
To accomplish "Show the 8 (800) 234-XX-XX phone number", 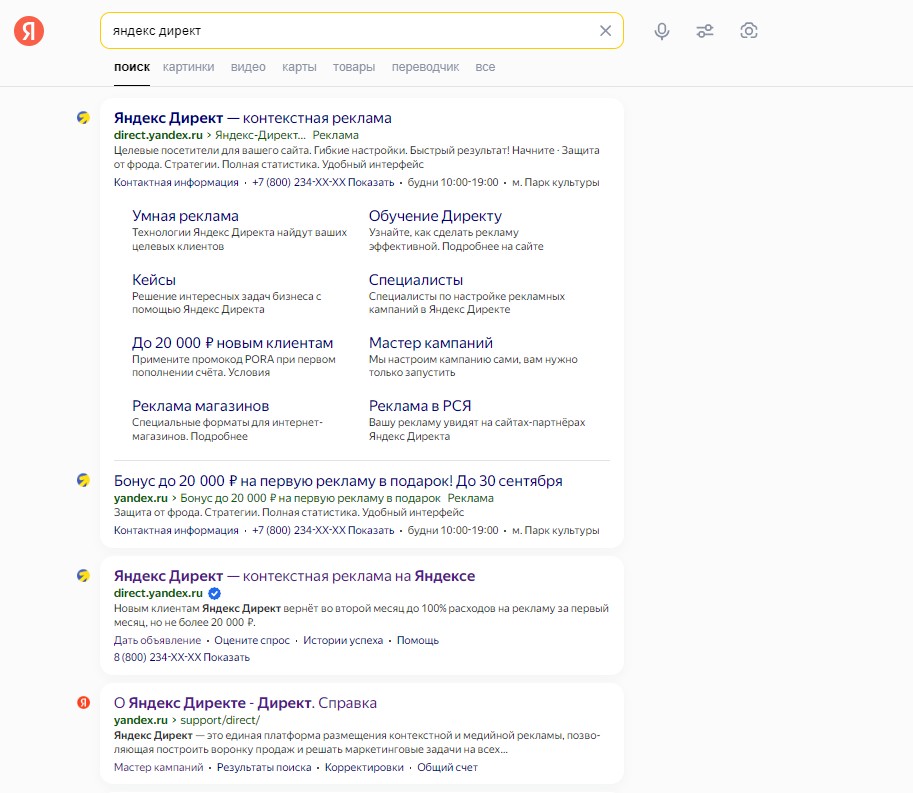I will [x=182, y=657].
